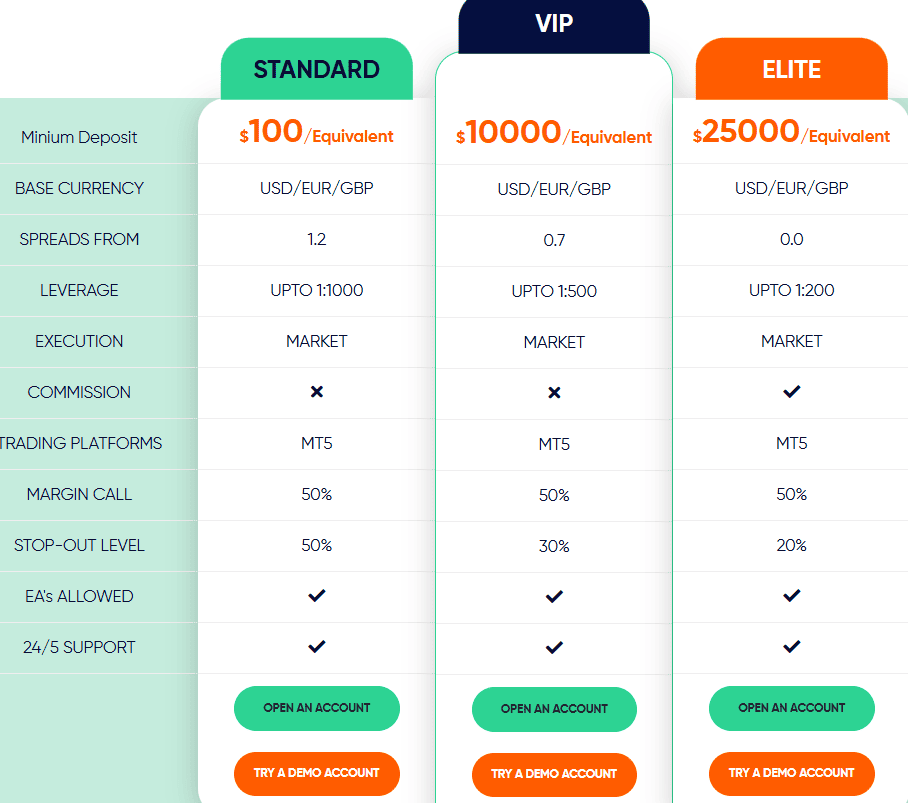The height and width of the screenshot is (803, 908).
Task: Try a demo account for VIP
Action: [554, 773]
